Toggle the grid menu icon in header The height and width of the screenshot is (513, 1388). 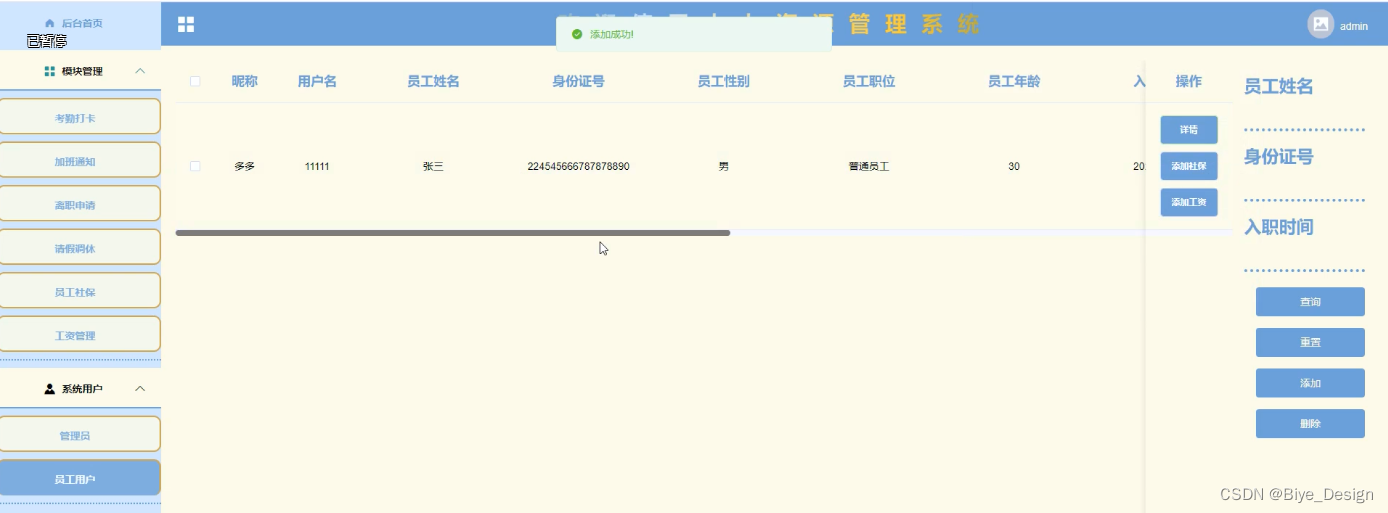[x=186, y=24]
